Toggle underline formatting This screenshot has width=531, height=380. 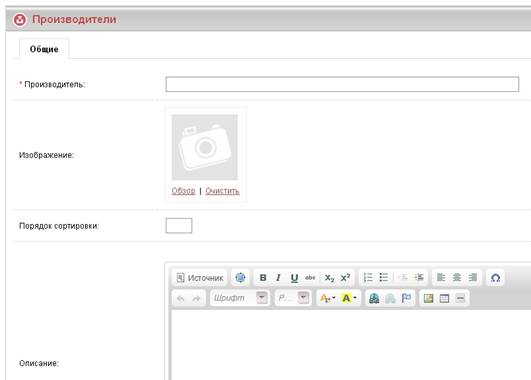[294, 278]
